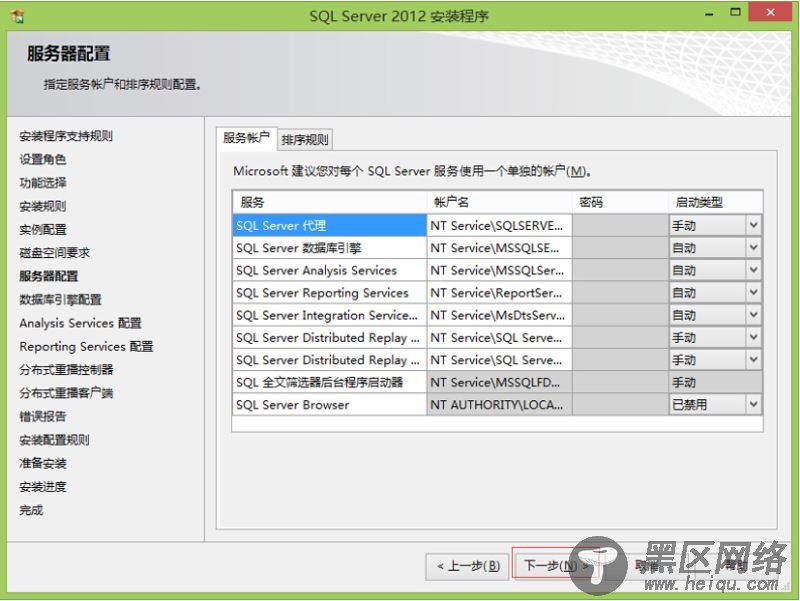Click account name NT Service\MsDtsServ... cell

(499, 315)
